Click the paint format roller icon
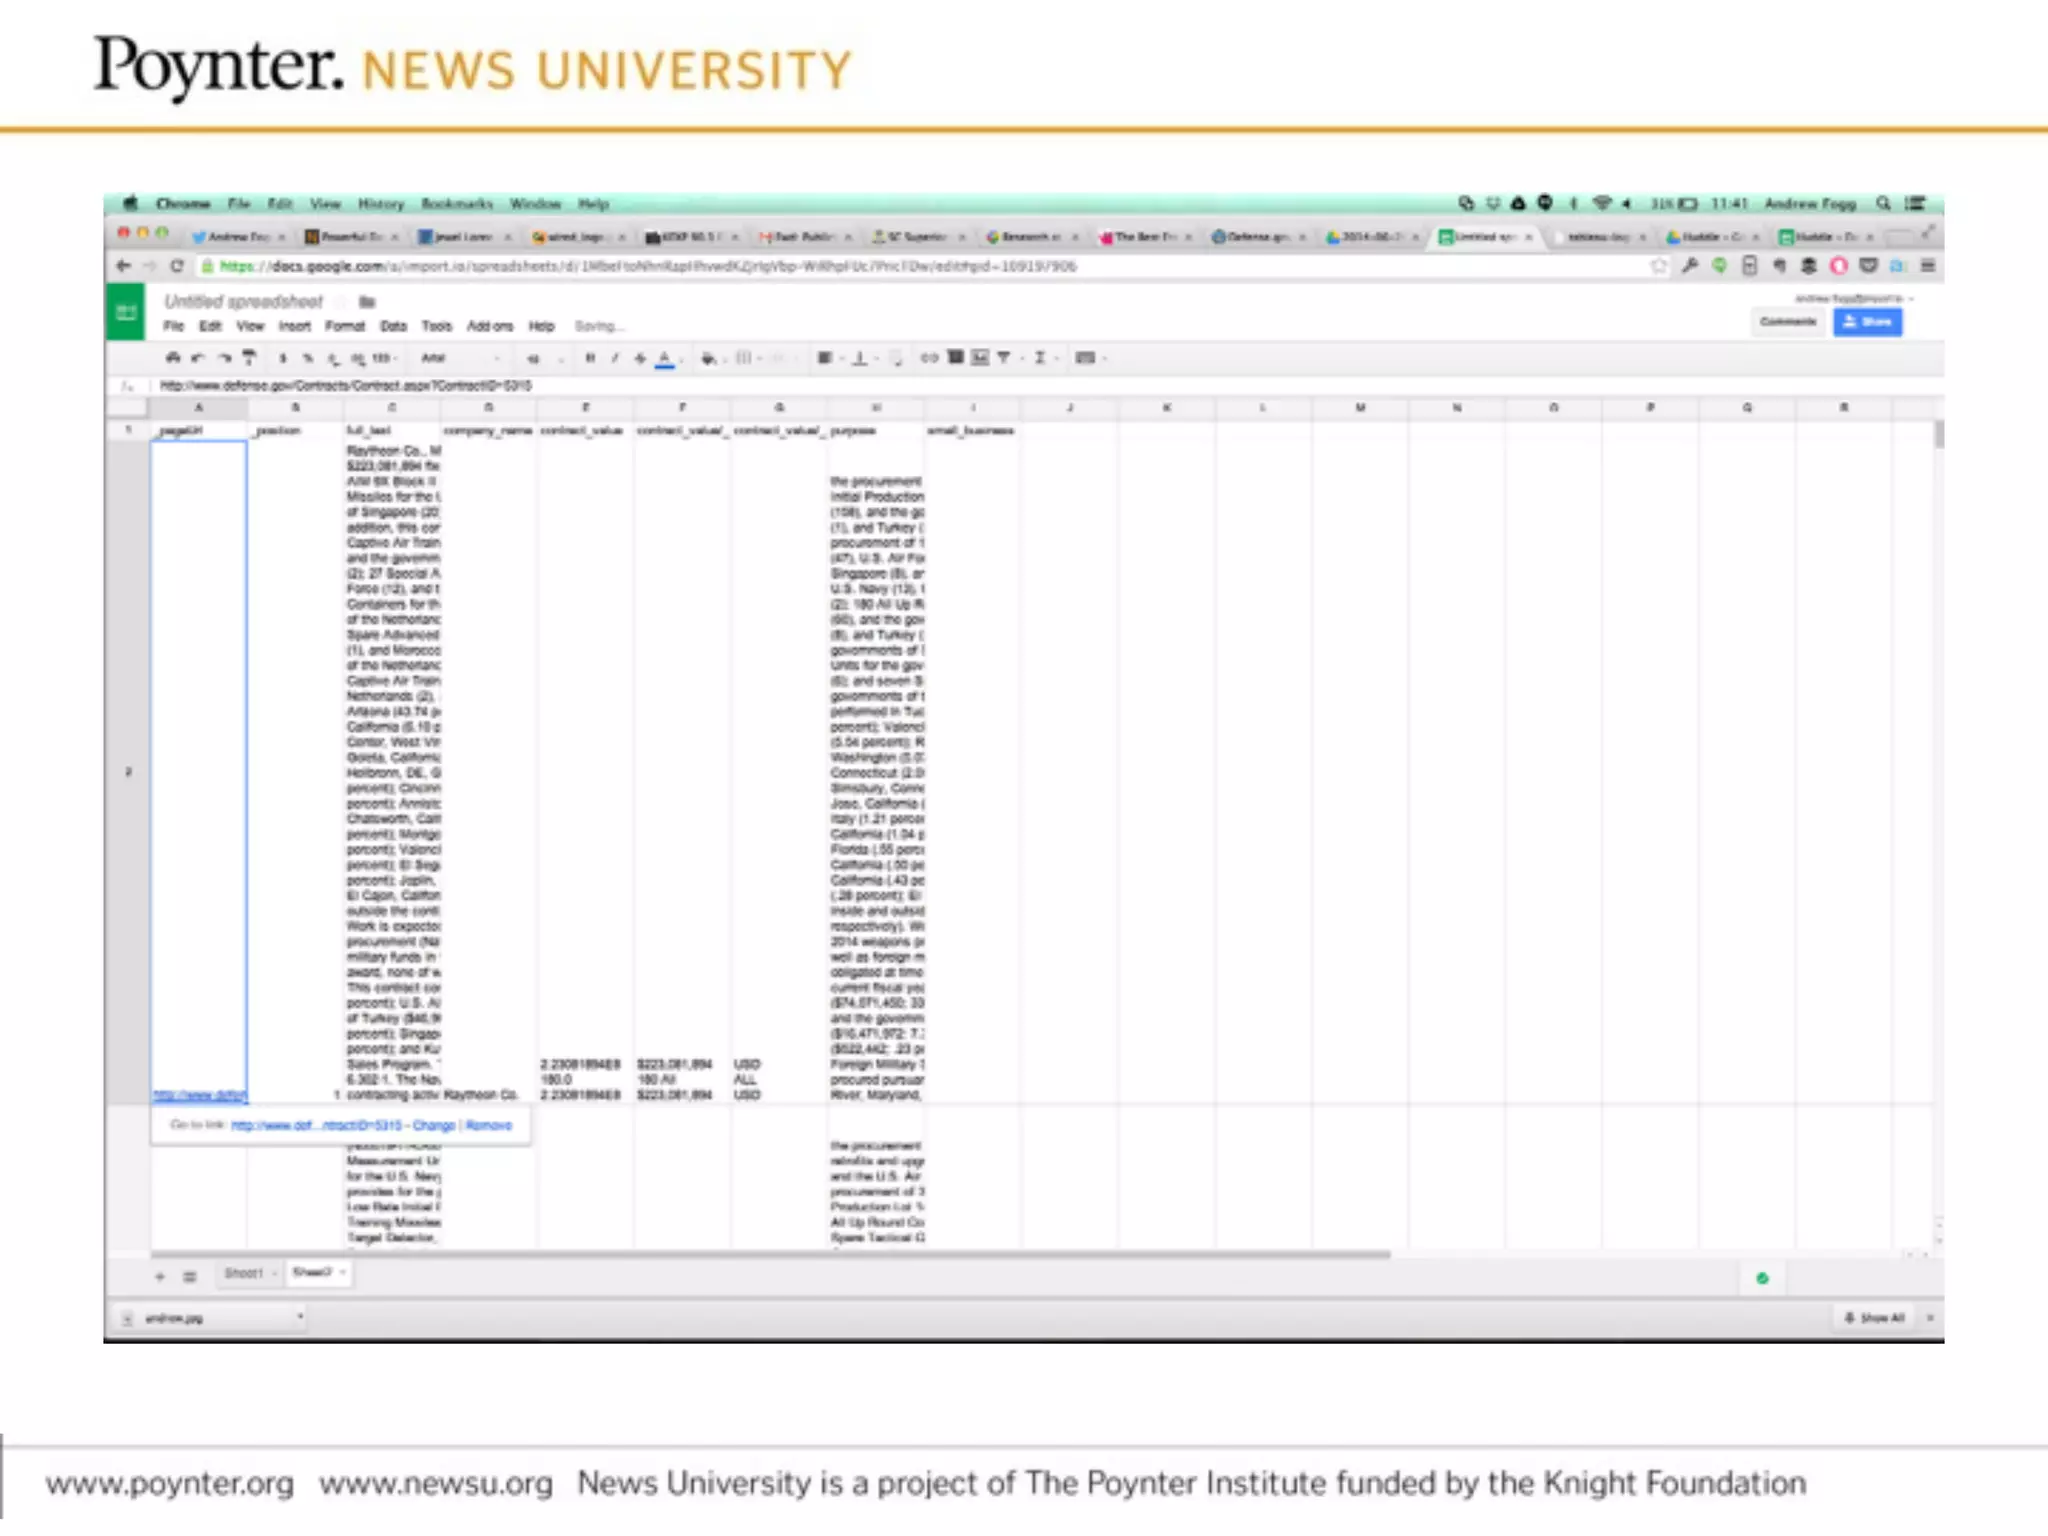2048x1536 pixels. [250, 358]
